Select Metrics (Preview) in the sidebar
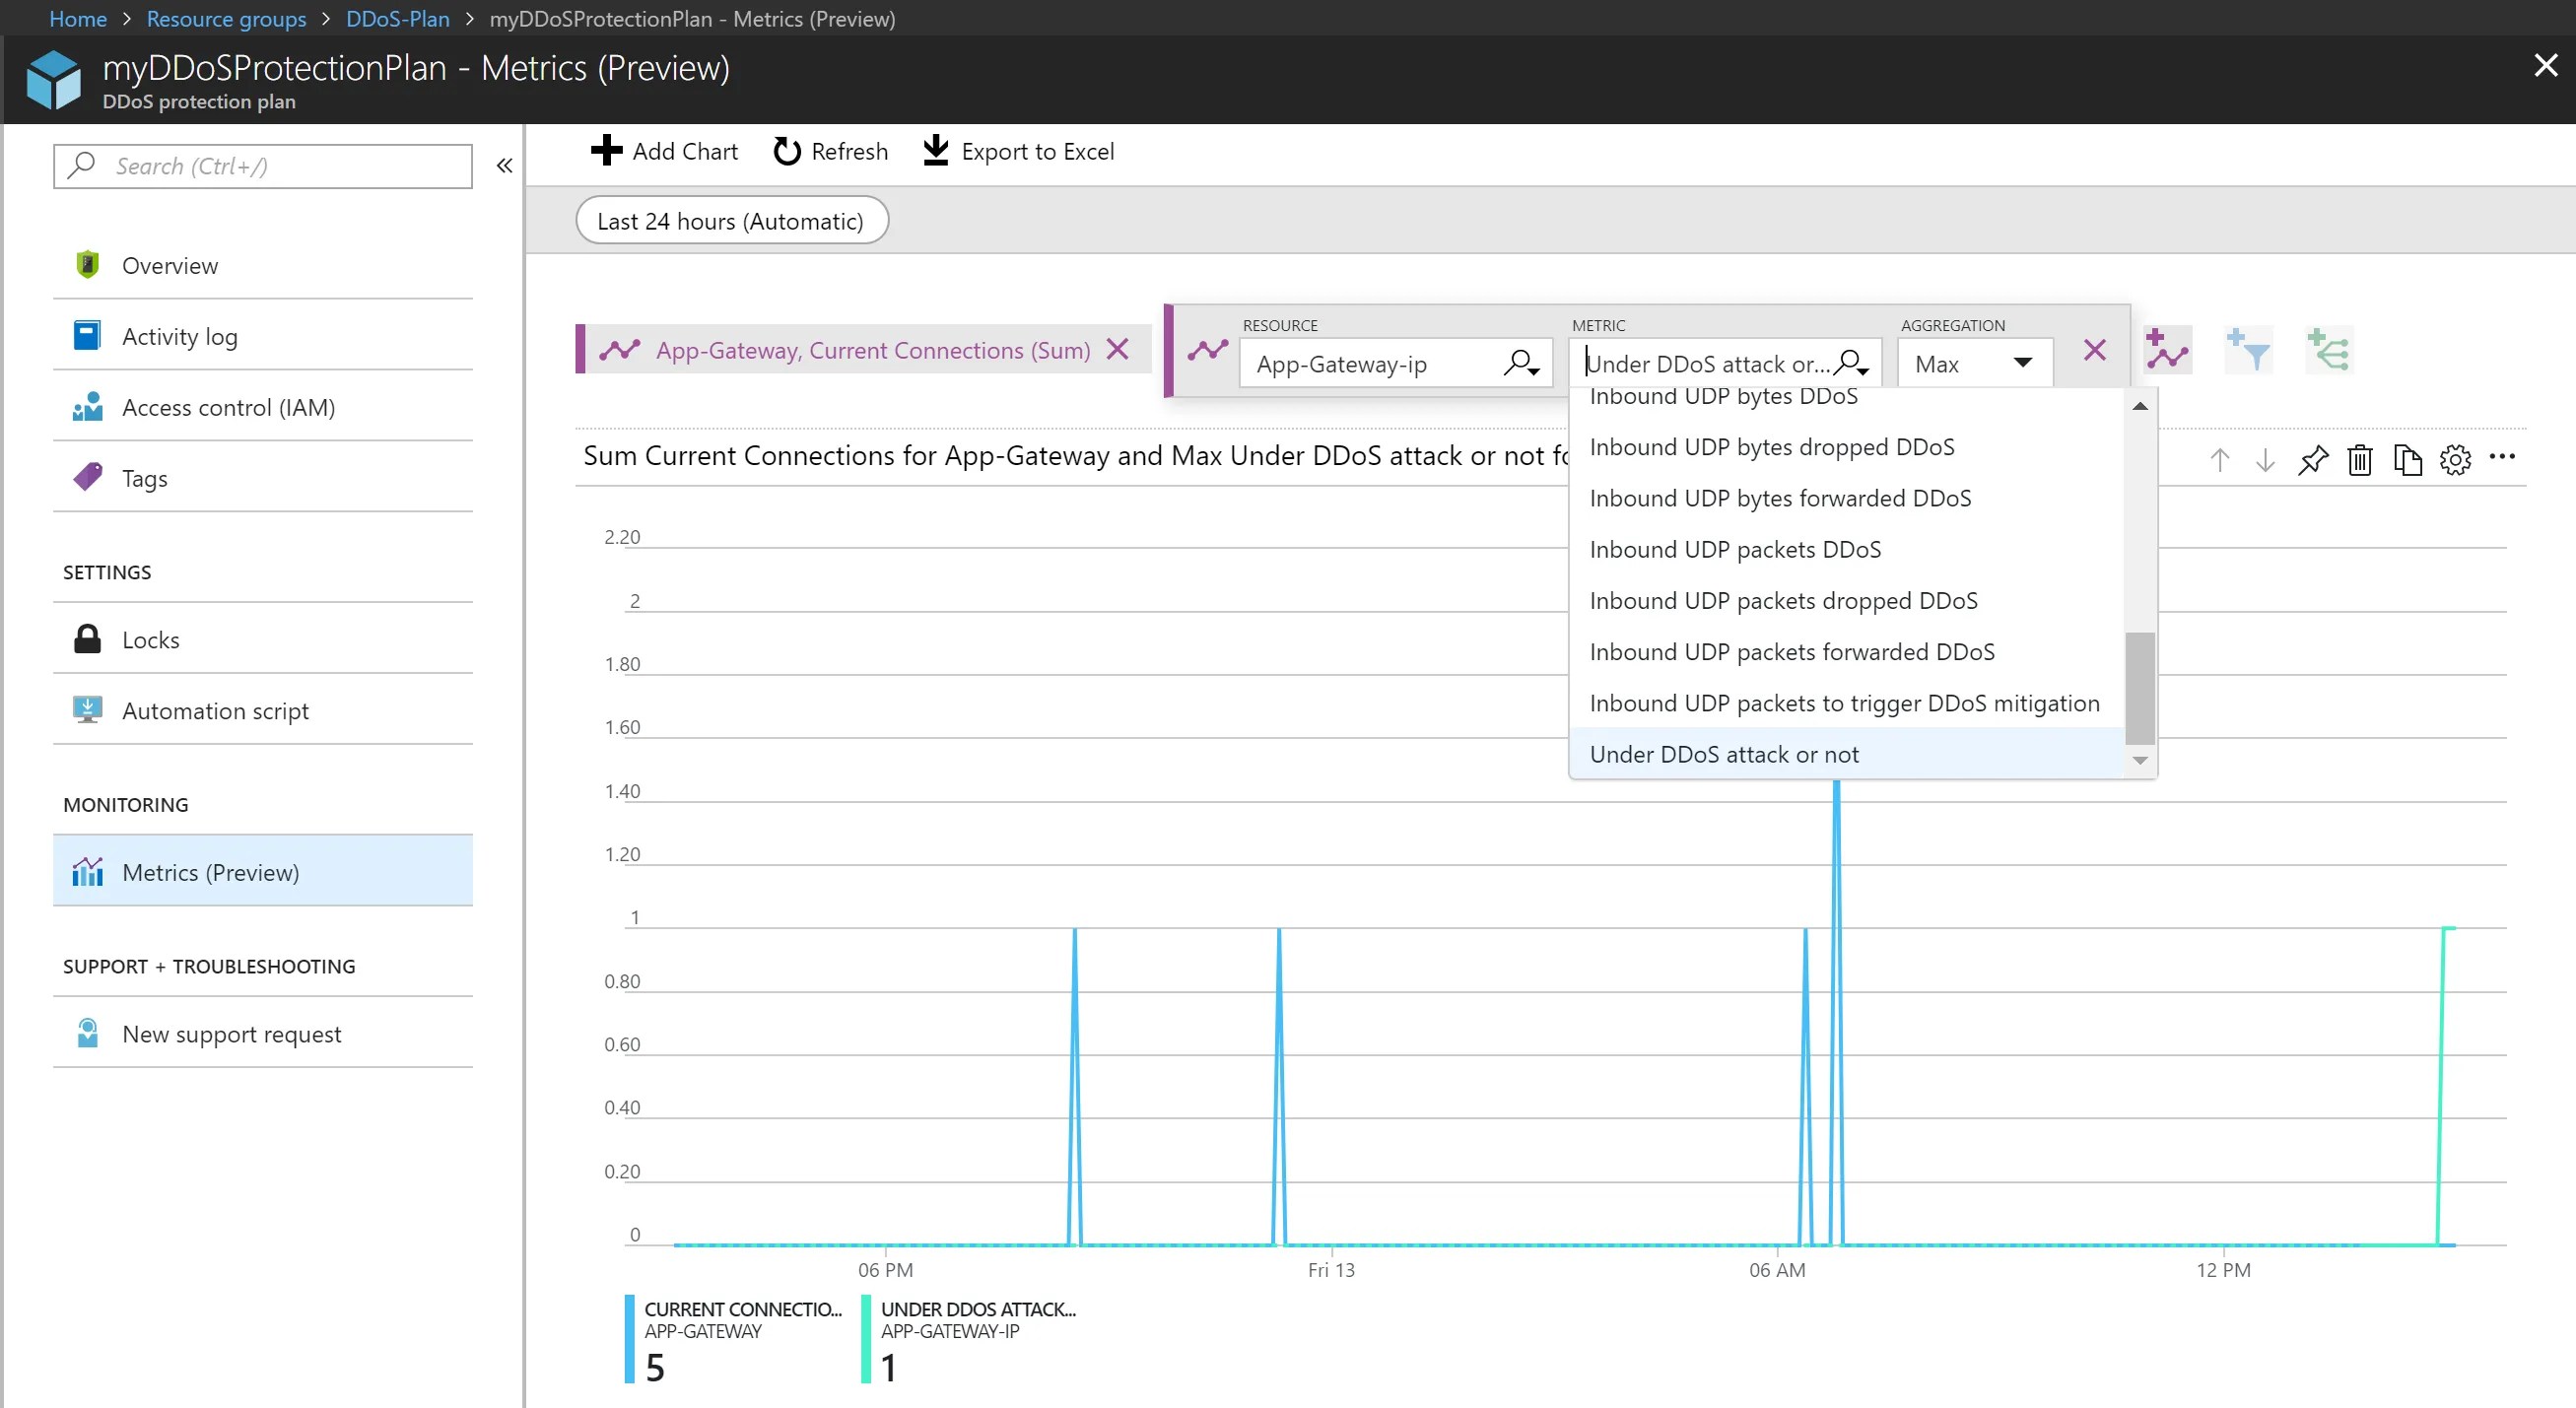The image size is (2576, 1408). pos(263,872)
